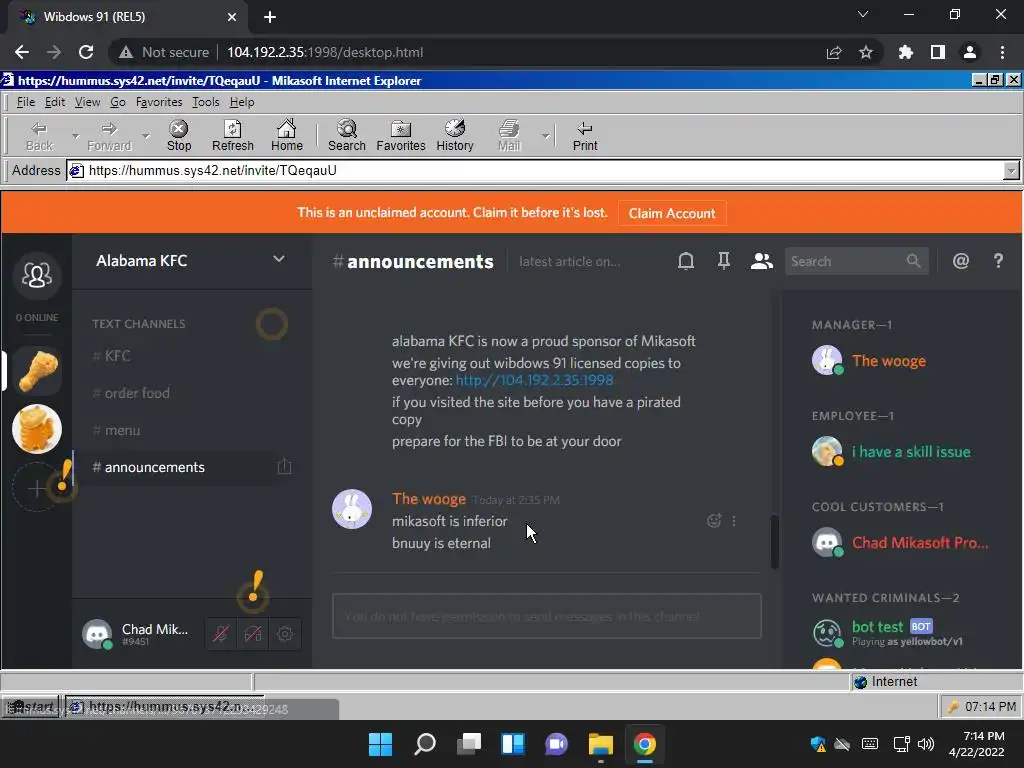Click the Forward toolbar button
The height and width of the screenshot is (768, 1024).
(x=109, y=136)
